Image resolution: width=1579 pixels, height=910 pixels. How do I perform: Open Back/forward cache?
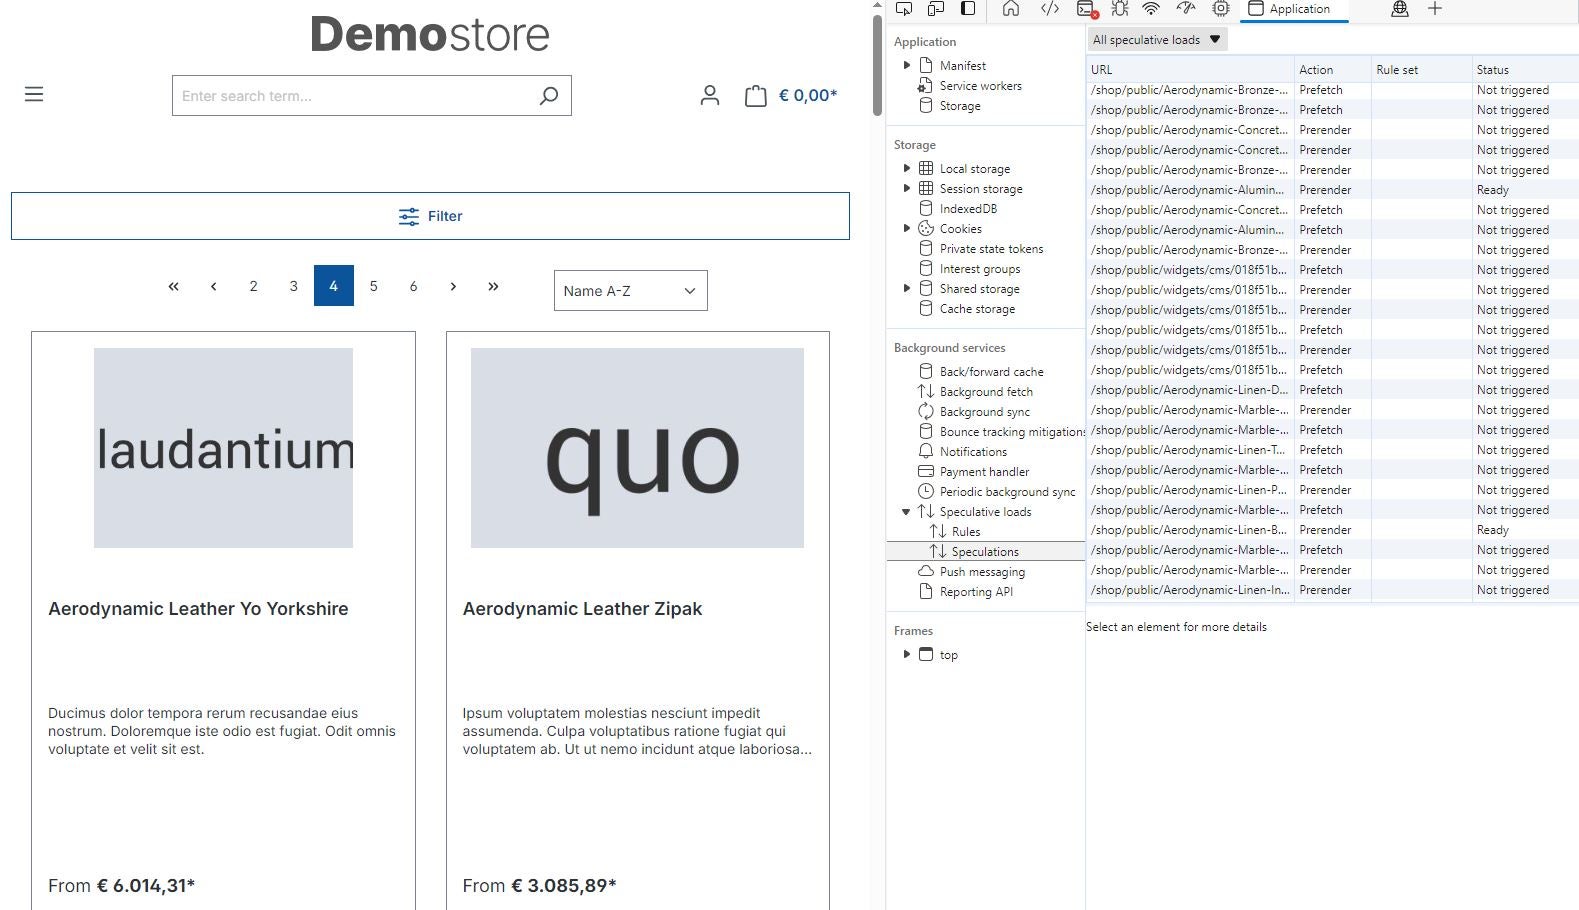coord(991,372)
